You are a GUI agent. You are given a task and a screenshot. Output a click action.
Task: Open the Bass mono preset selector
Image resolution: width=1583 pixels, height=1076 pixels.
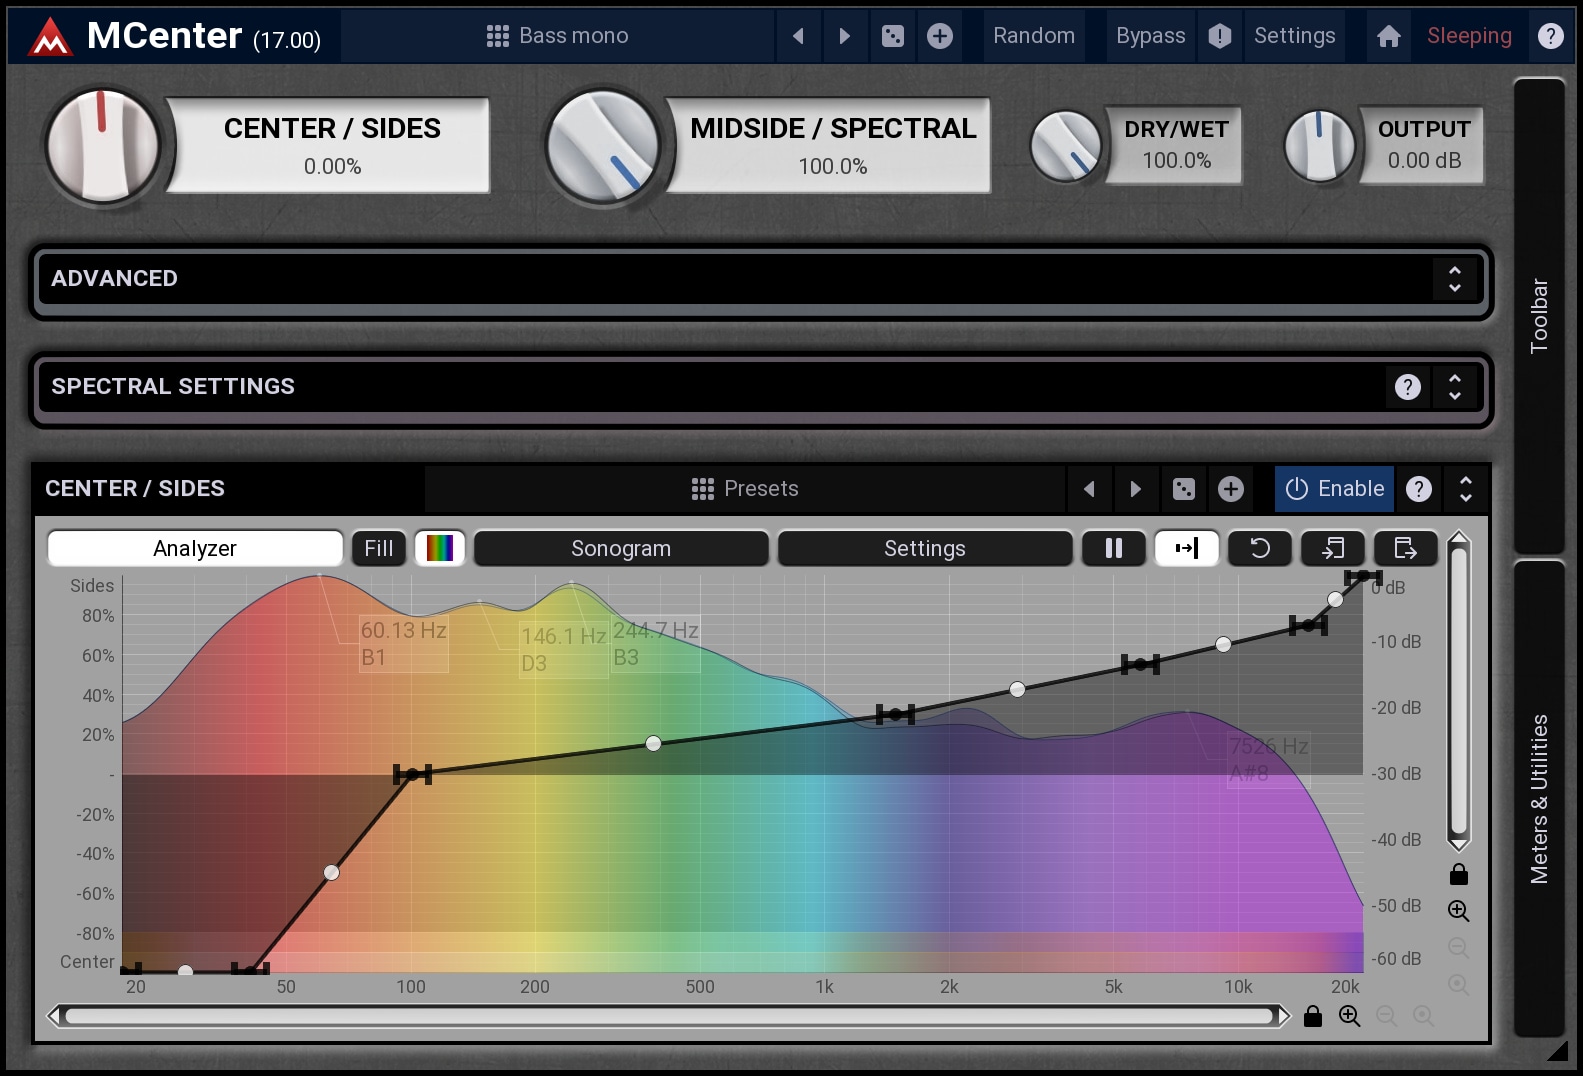tap(558, 36)
